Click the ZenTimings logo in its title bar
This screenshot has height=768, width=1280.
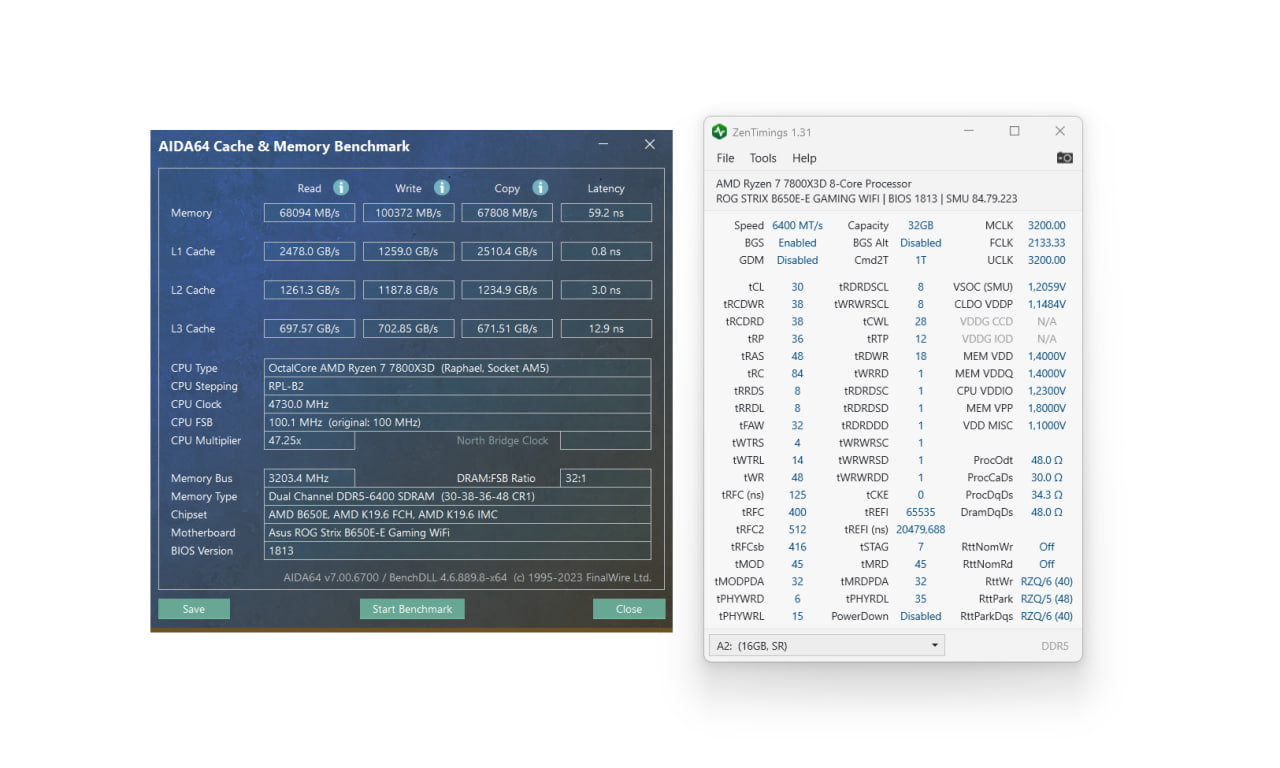pyautogui.click(x=719, y=132)
